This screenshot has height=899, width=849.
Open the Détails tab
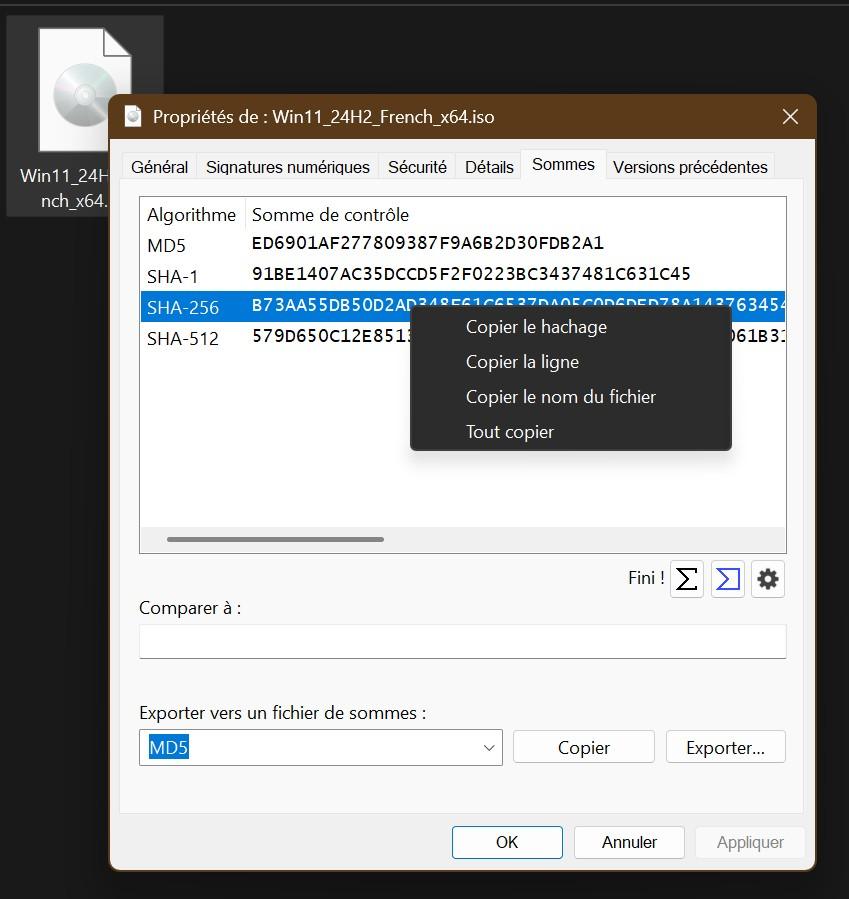pyautogui.click(x=489, y=167)
